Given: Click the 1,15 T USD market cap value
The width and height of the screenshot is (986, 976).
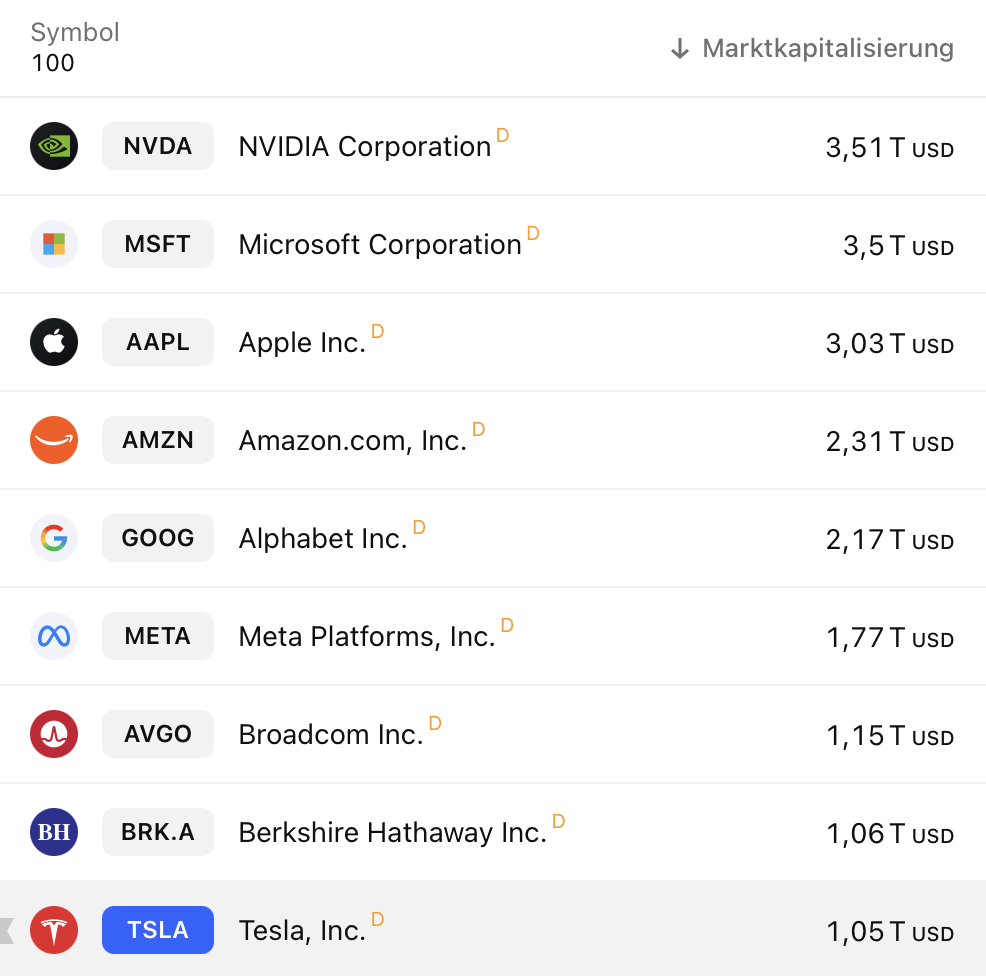Looking at the screenshot, I should coord(890,736).
